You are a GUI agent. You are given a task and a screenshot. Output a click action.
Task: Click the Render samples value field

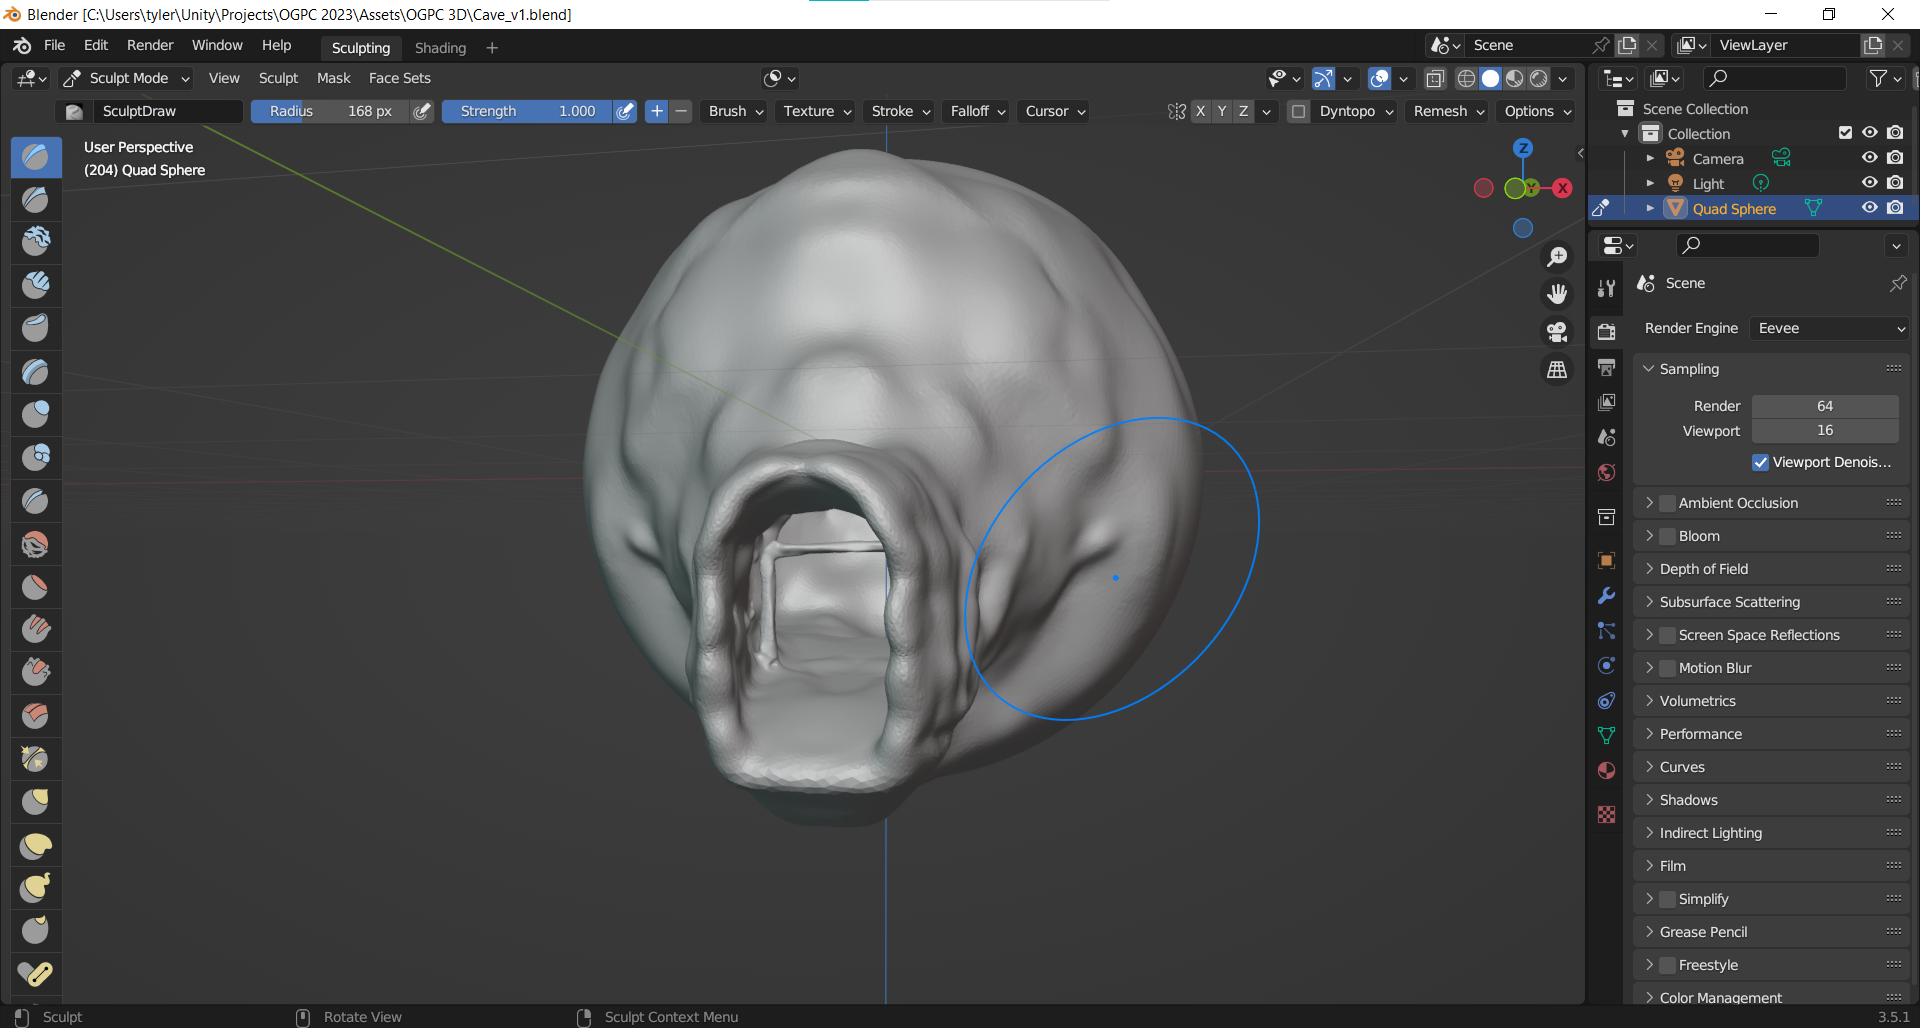(1824, 406)
